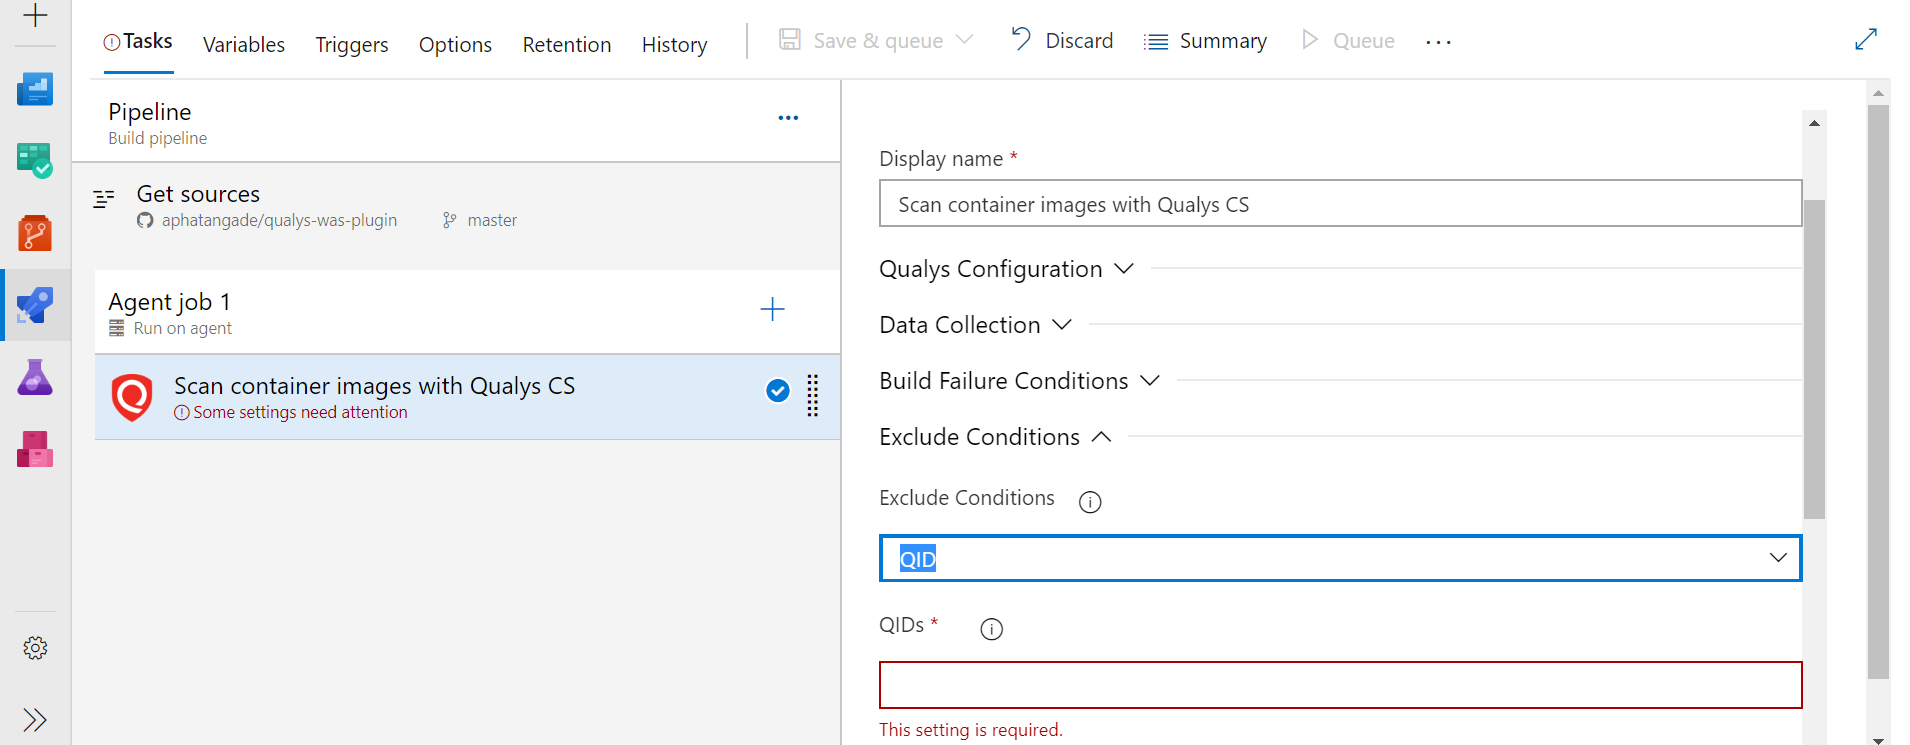This screenshot has height=745, width=1910.
Task: Click the 'master' branch text
Action: pos(492,220)
